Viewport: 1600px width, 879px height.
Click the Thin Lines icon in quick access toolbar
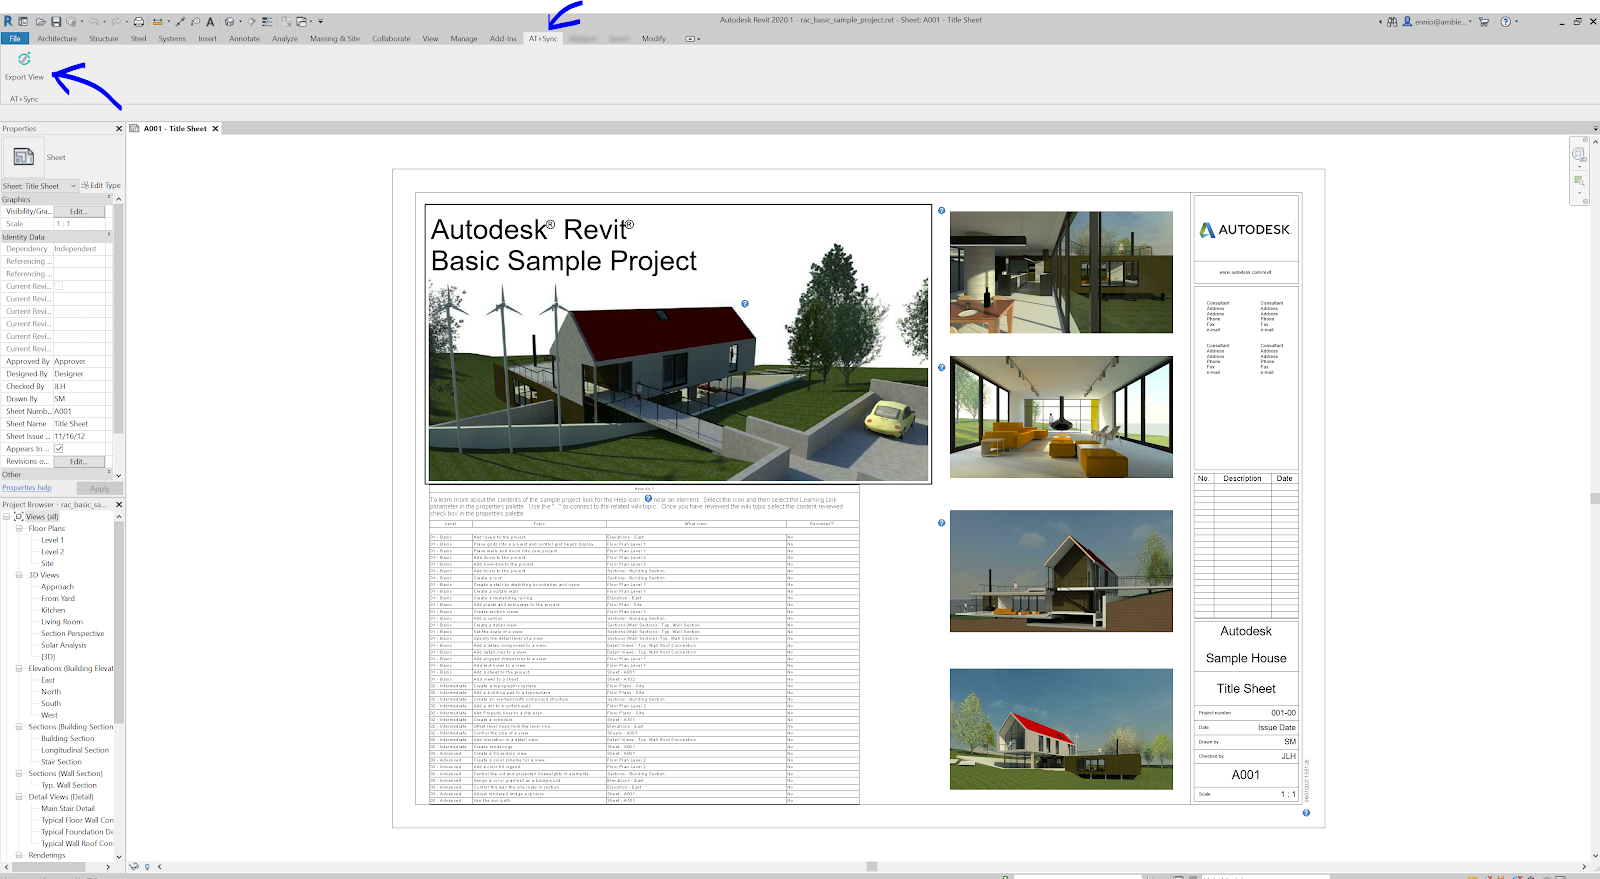[x=269, y=21]
